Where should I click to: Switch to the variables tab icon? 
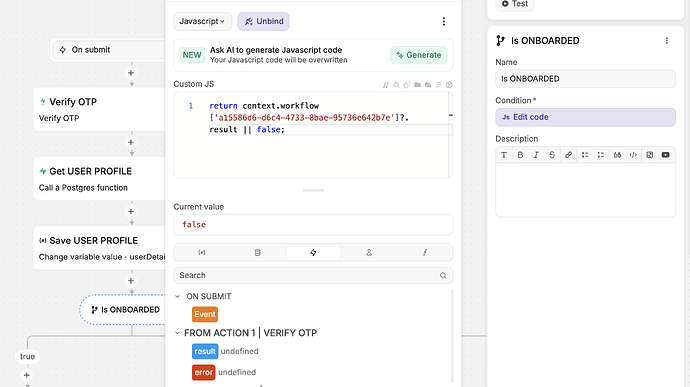(x=202, y=252)
